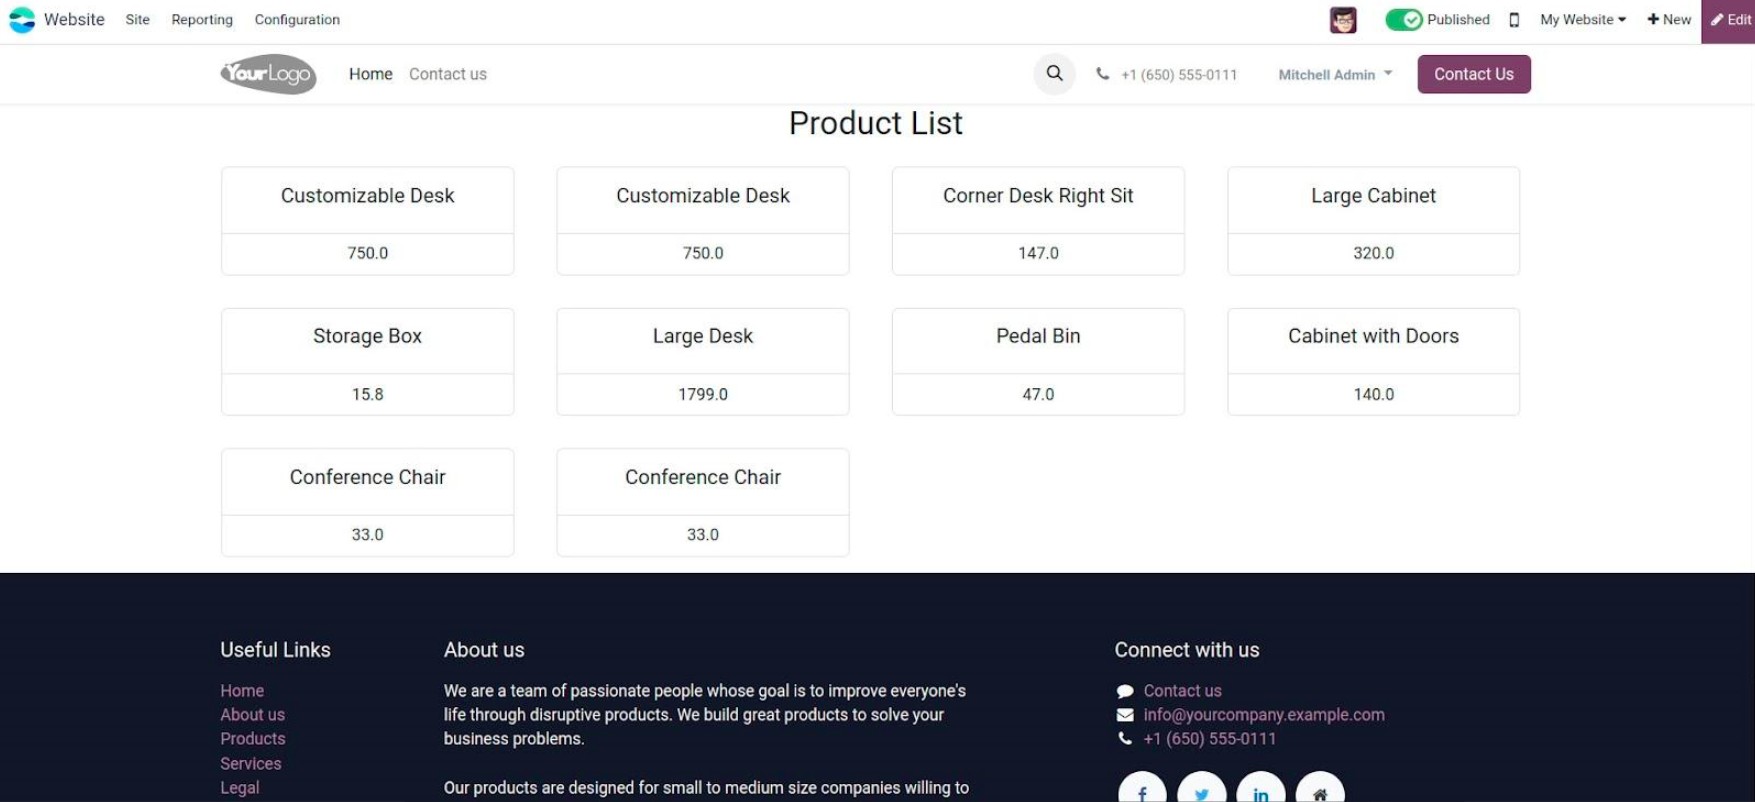The height and width of the screenshot is (802, 1755).
Task: Open the LinkedIn social icon
Action: pyautogui.click(x=1260, y=793)
